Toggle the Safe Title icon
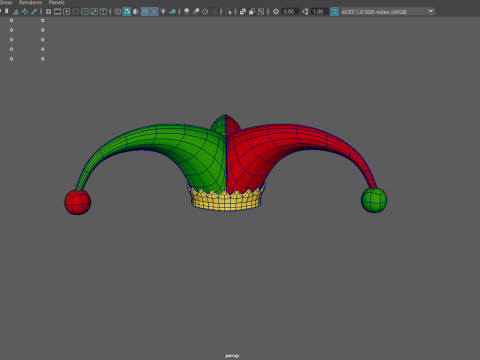 pos(103,12)
